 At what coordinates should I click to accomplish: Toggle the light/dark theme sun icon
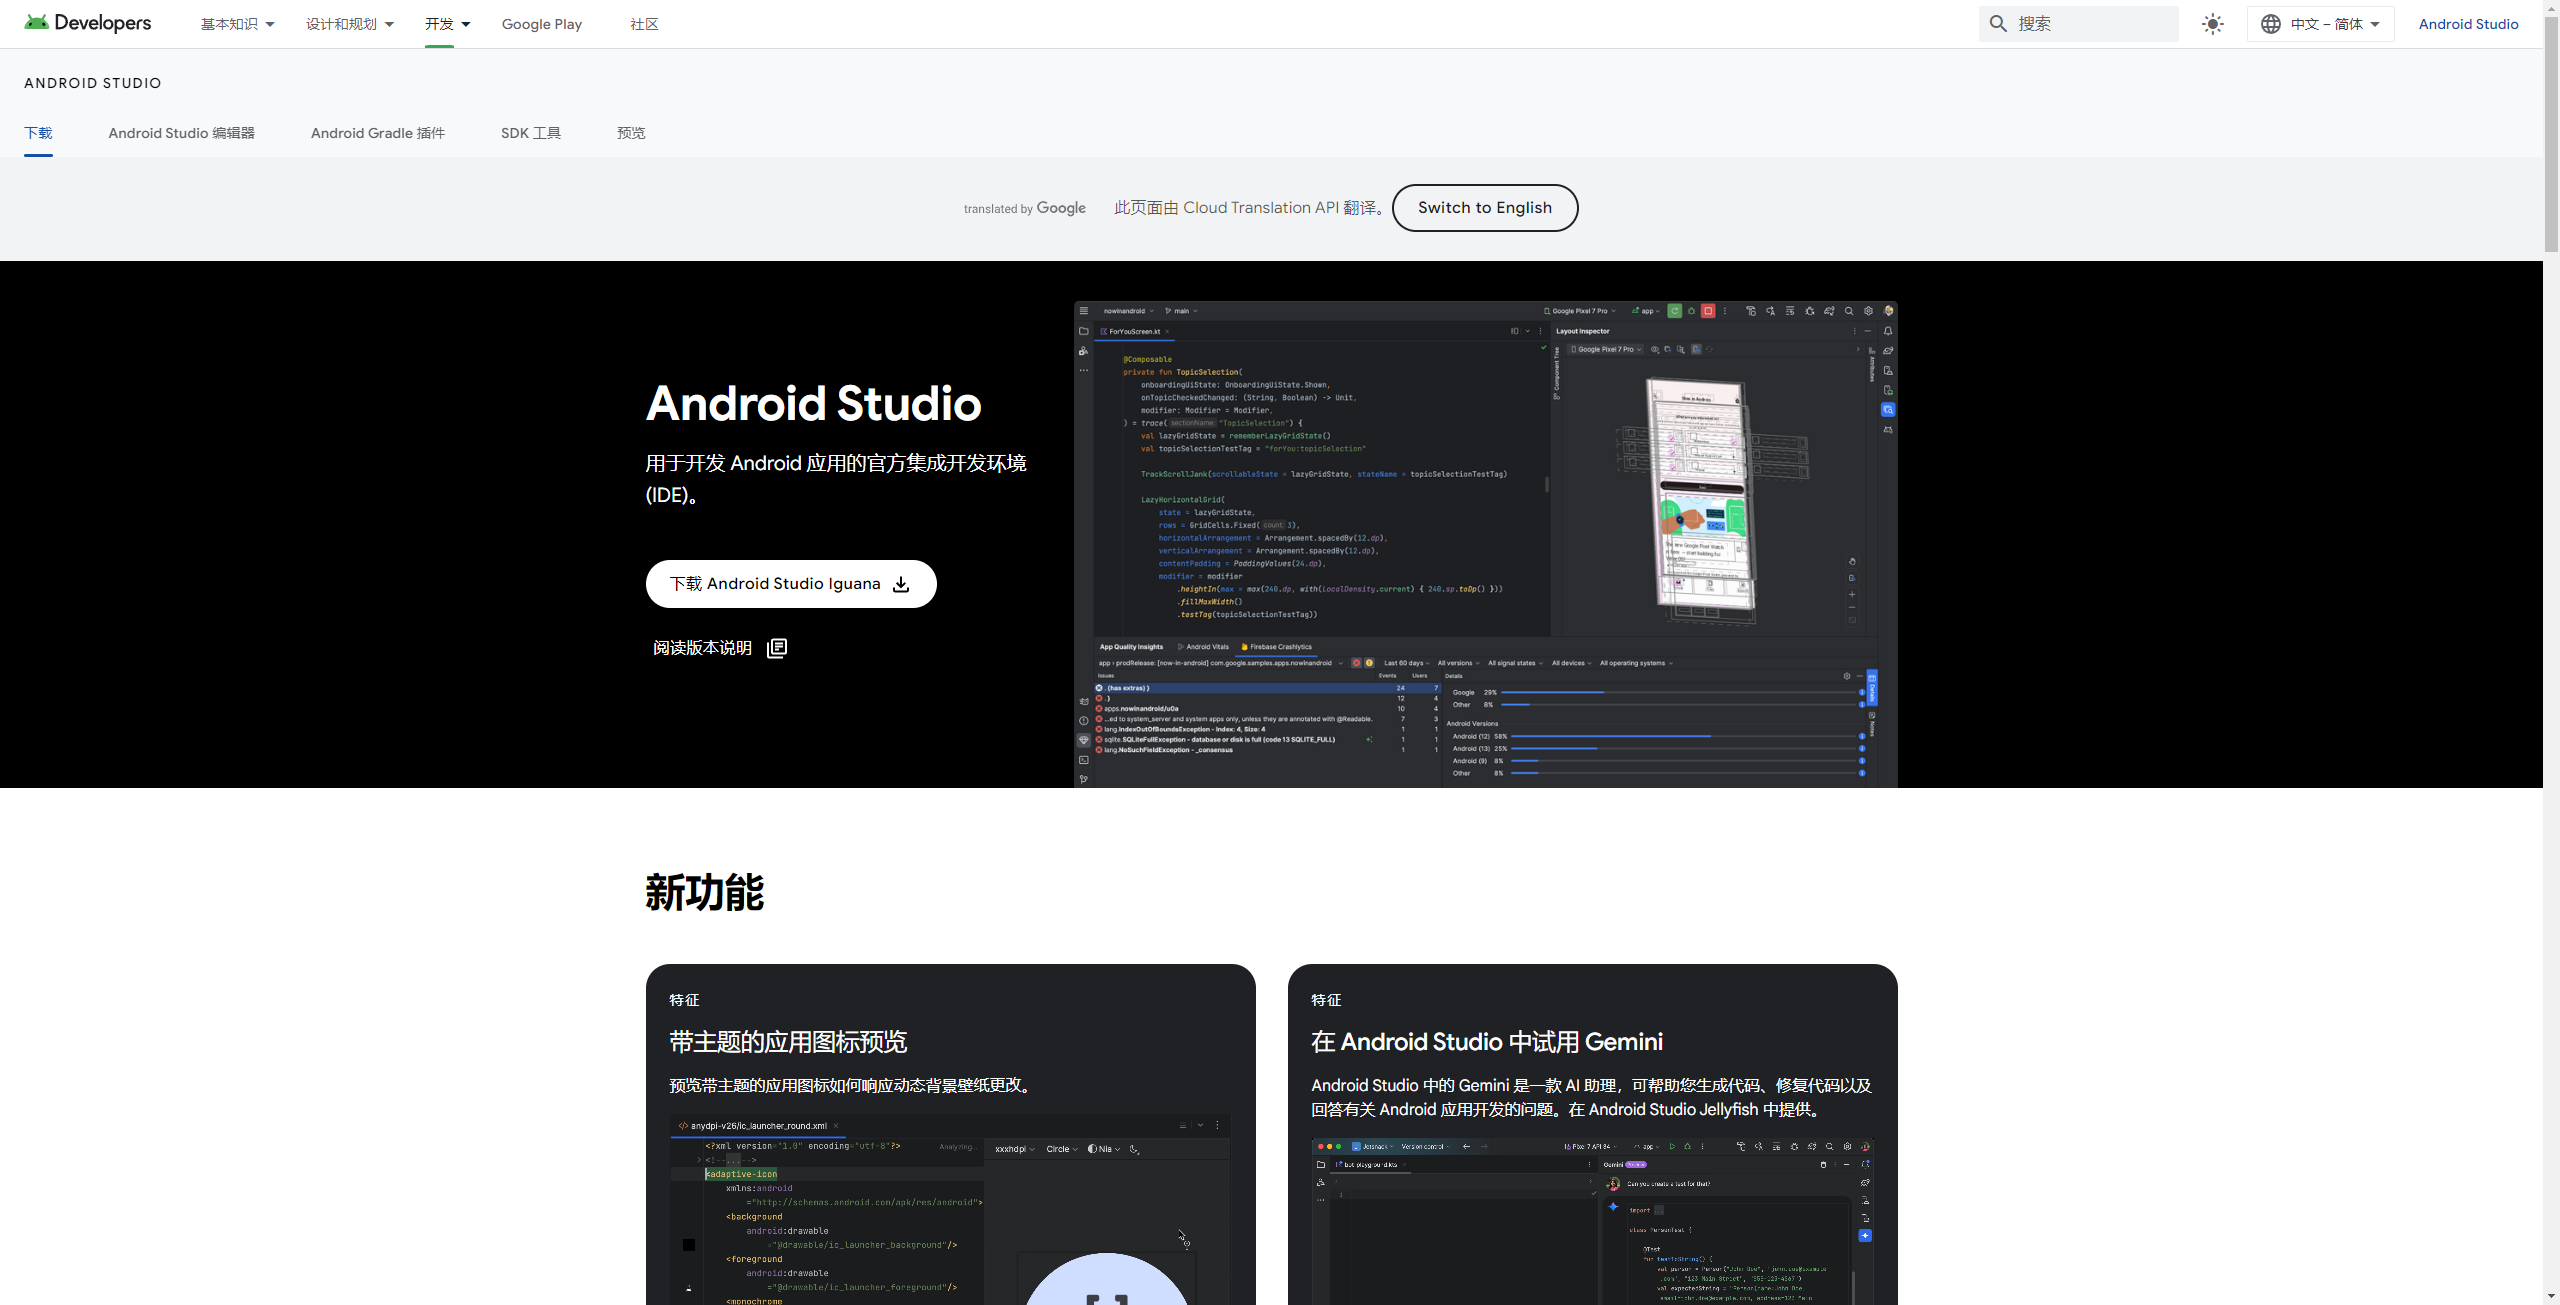click(2212, 24)
